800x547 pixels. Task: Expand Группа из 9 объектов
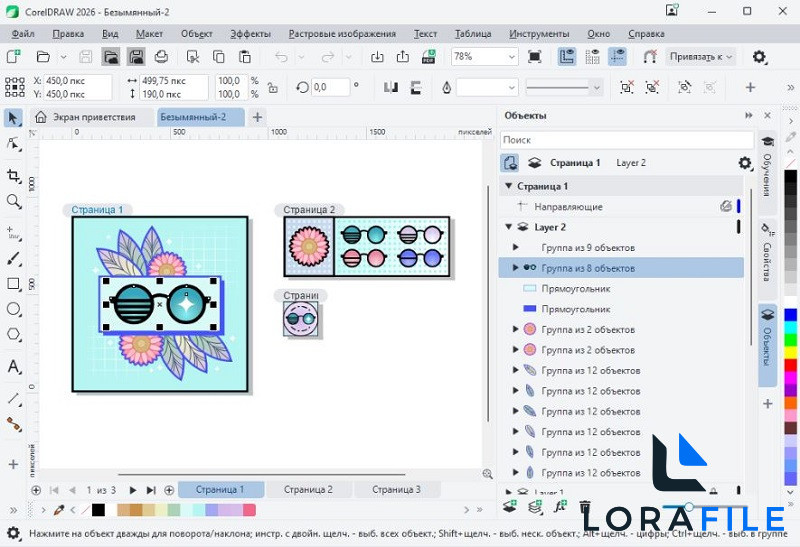point(515,247)
